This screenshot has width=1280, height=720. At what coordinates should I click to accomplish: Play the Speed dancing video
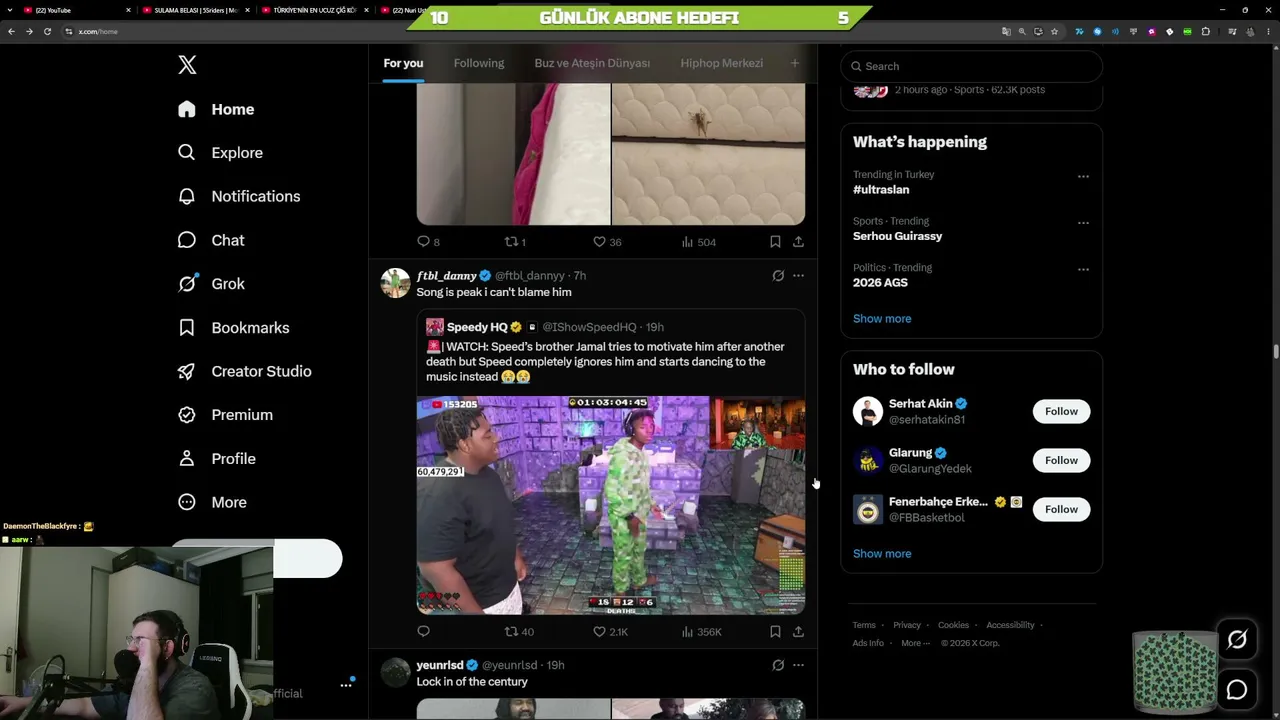[611, 505]
